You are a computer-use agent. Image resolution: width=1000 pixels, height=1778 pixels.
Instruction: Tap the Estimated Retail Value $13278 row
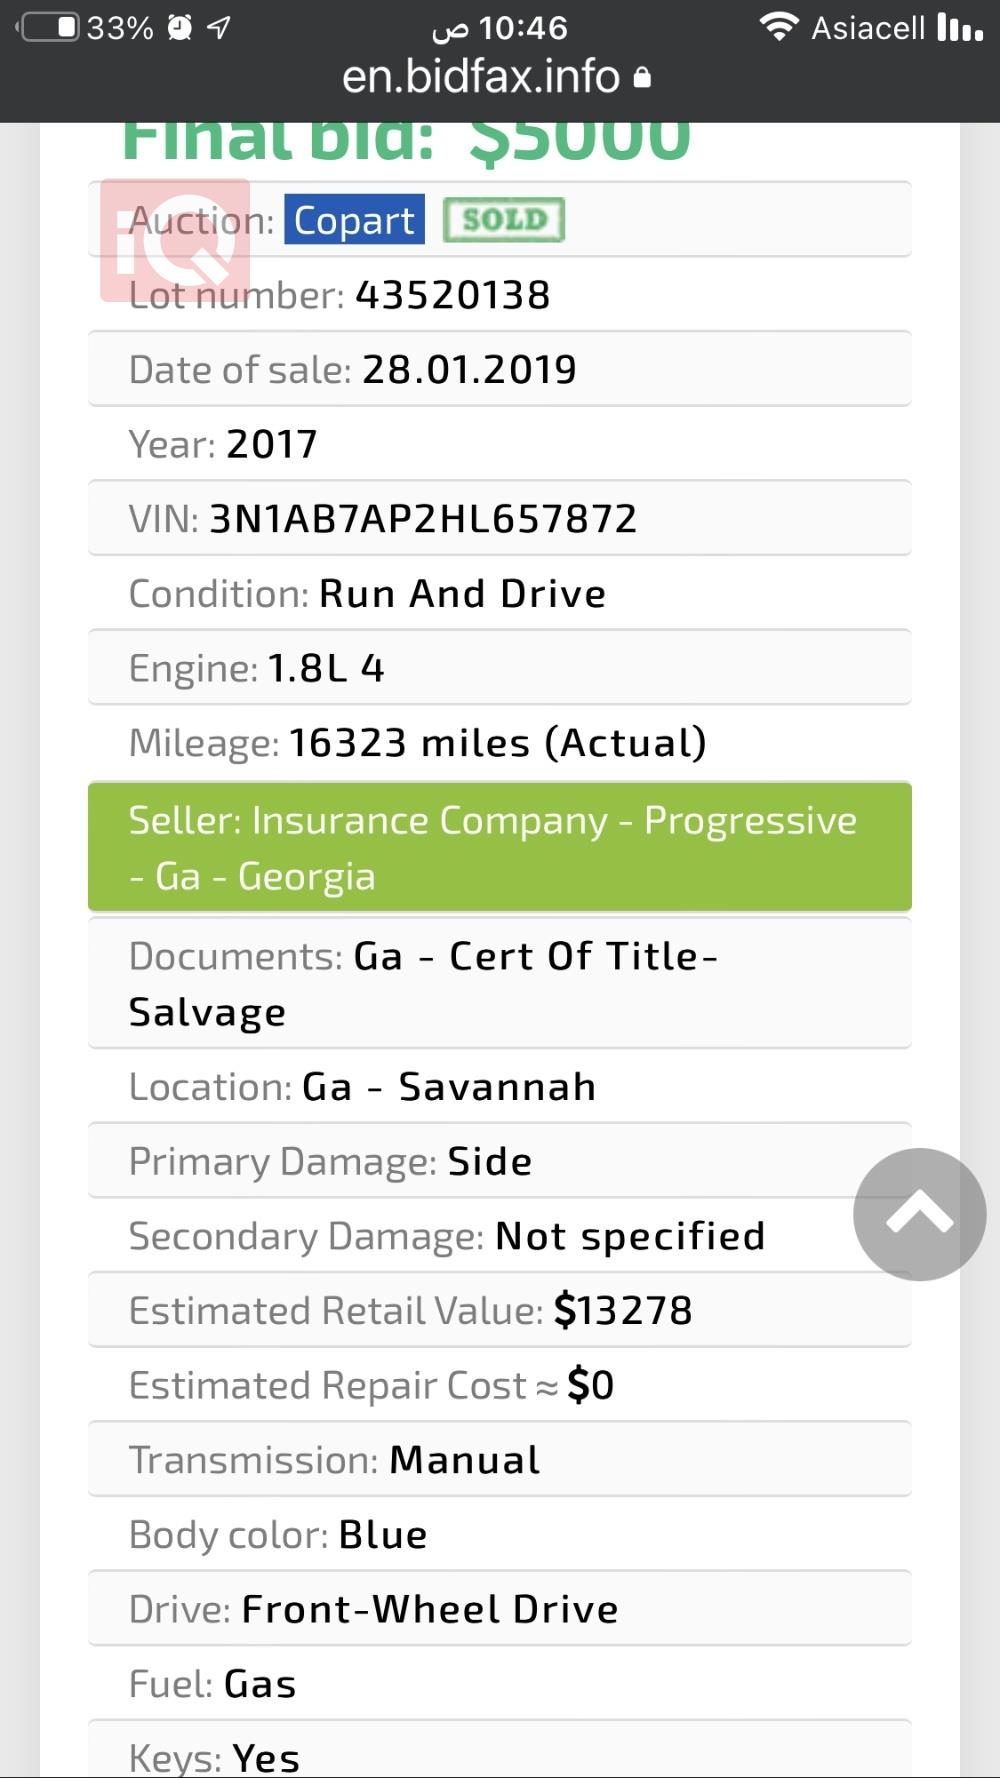pos(499,1310)
